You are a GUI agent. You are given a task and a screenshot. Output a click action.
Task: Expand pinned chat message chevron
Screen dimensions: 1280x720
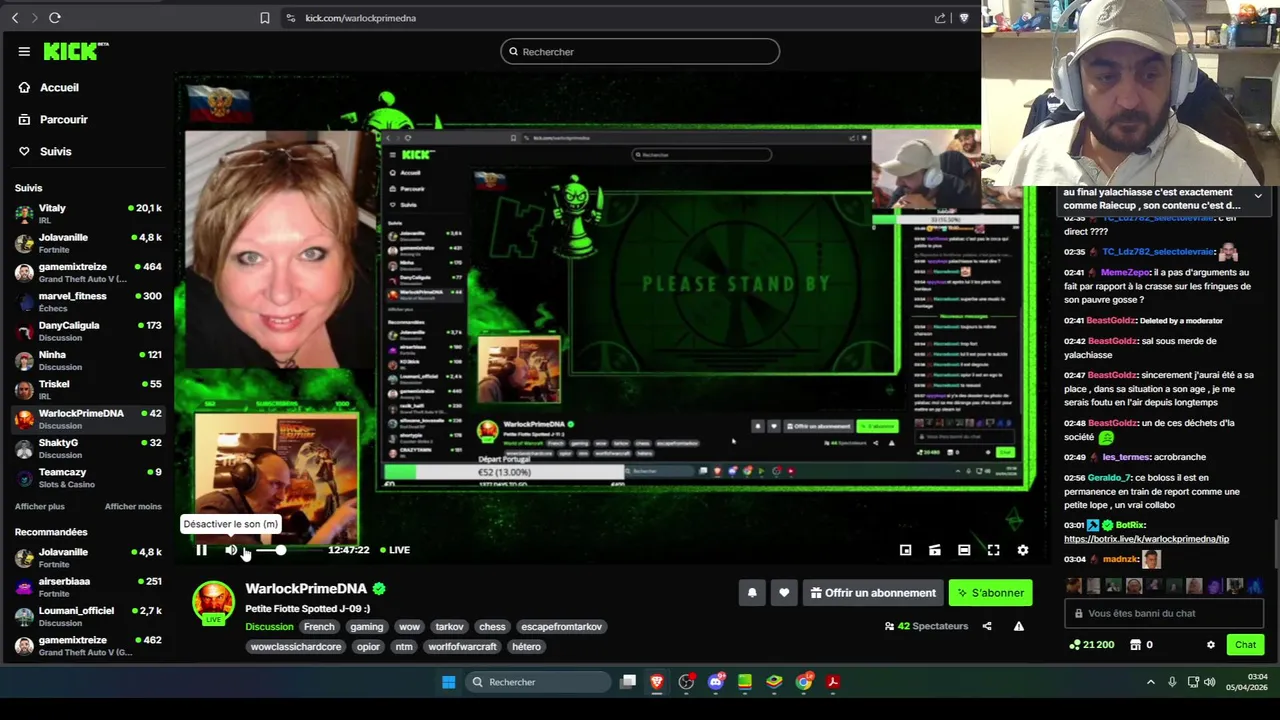click(x=1258, y=196)
